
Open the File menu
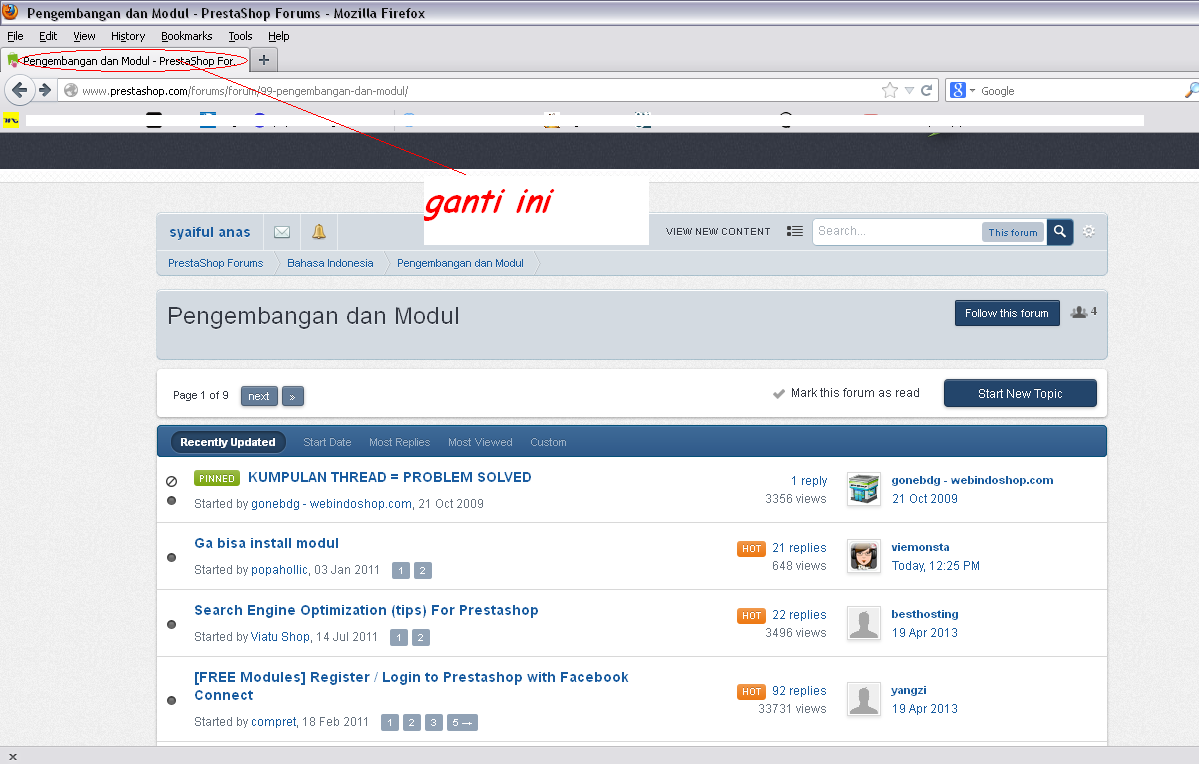click(x=15, y=36)
